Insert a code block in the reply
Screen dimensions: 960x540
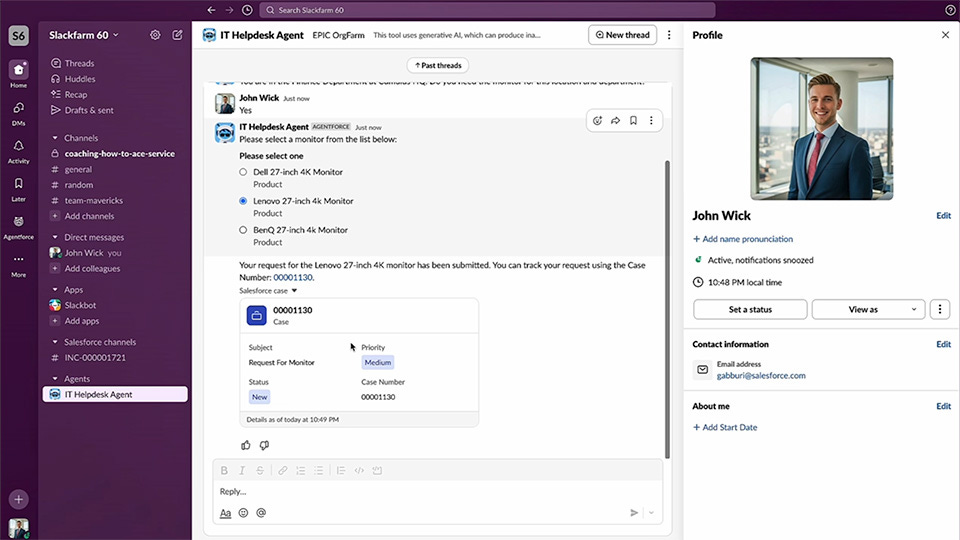click(377, 470)
